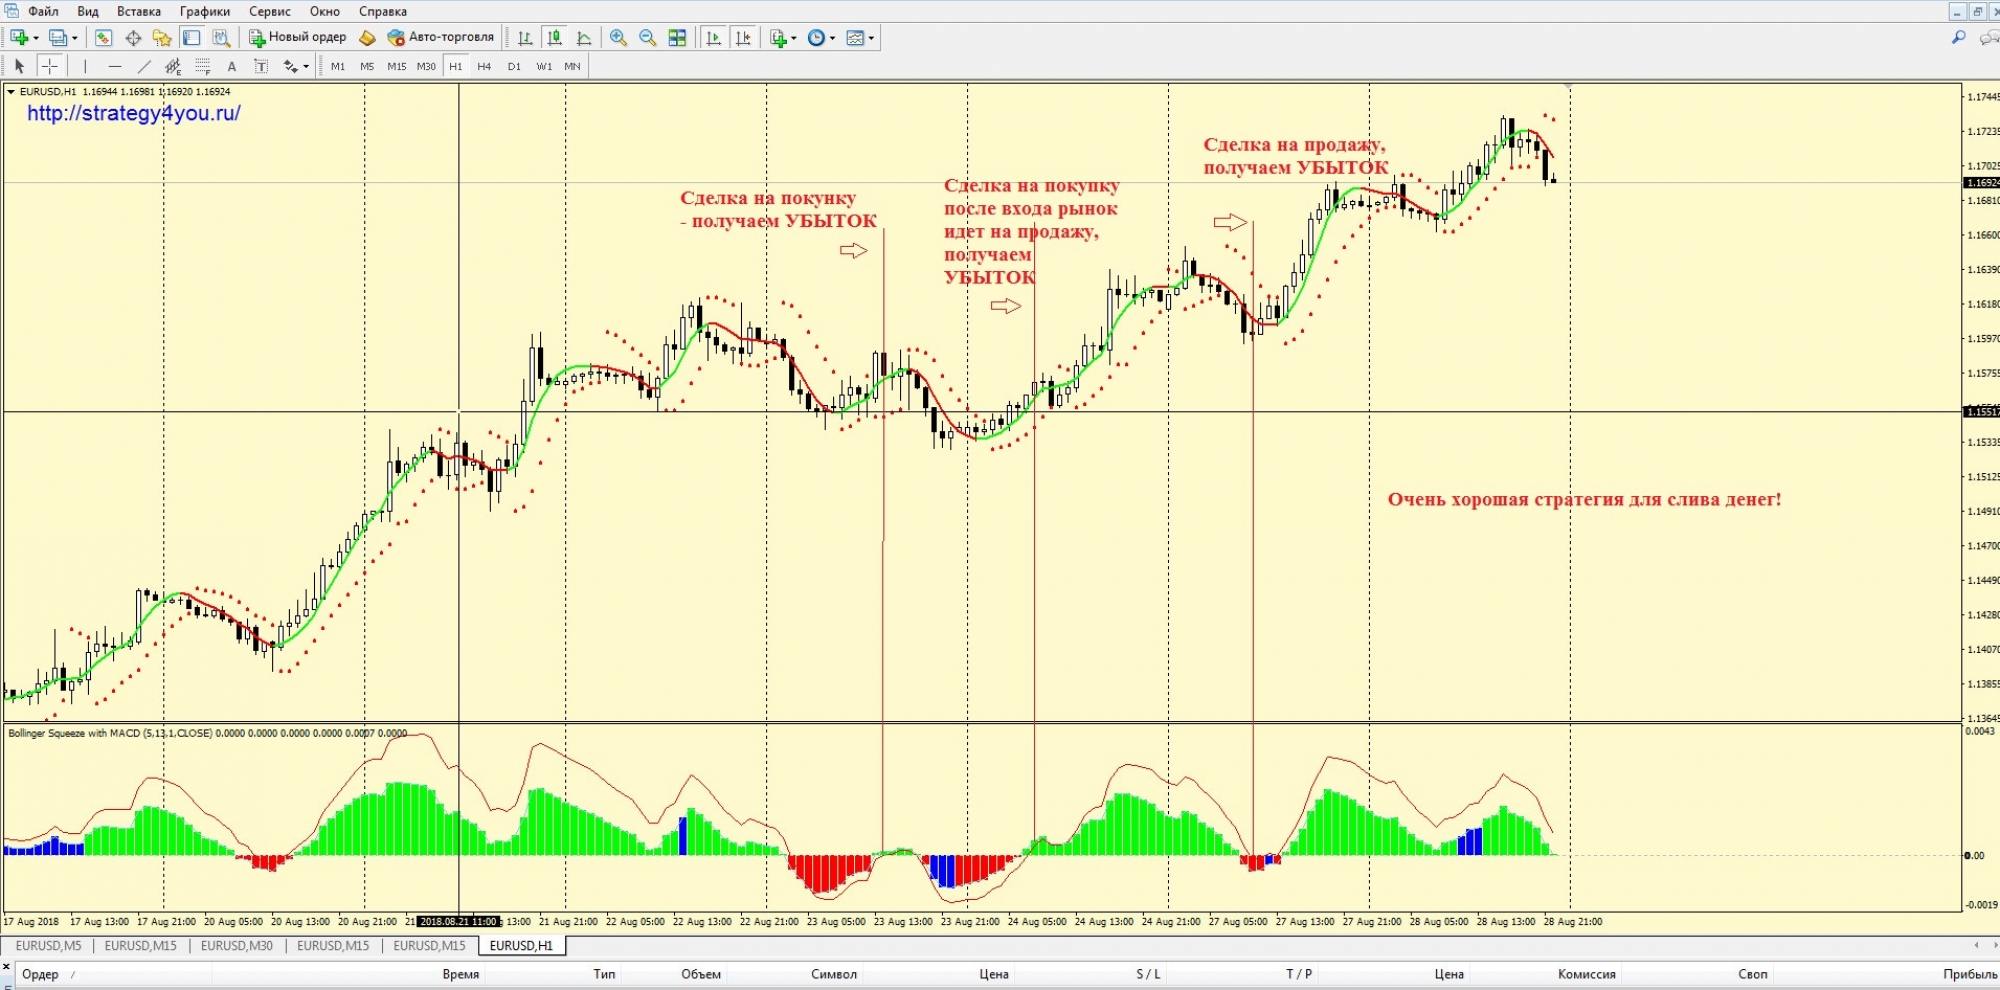
Task: Open the Market Watch window icon
Action: (103, 38)
